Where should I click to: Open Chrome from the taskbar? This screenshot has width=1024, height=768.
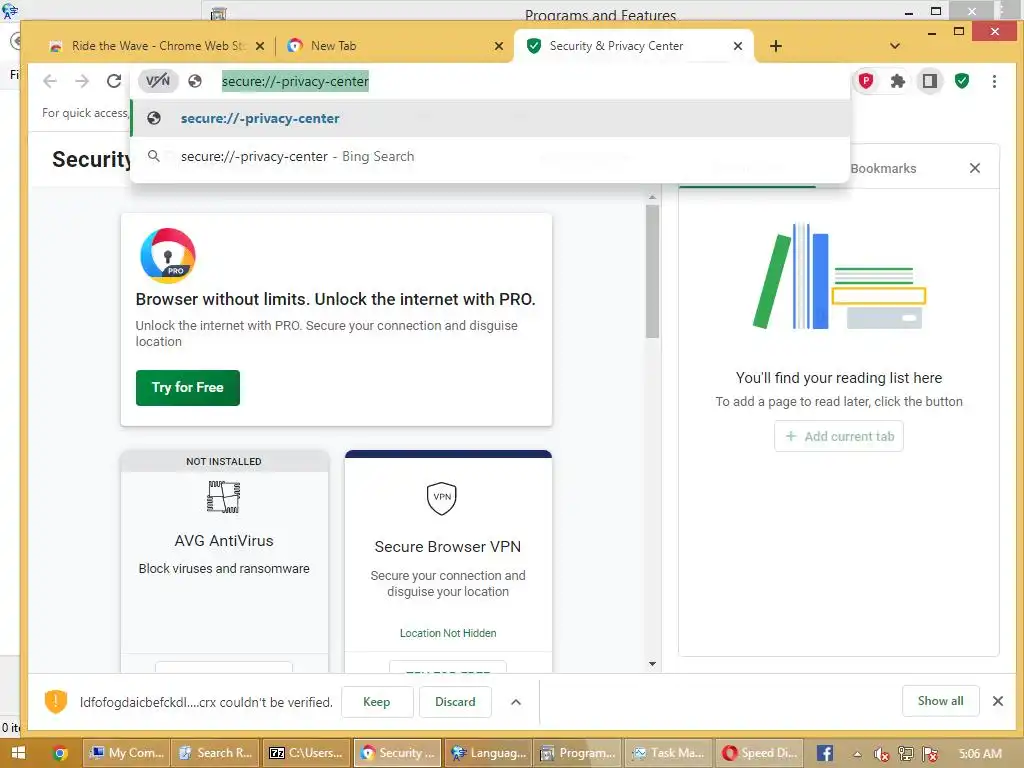click(x=60, y=753)
